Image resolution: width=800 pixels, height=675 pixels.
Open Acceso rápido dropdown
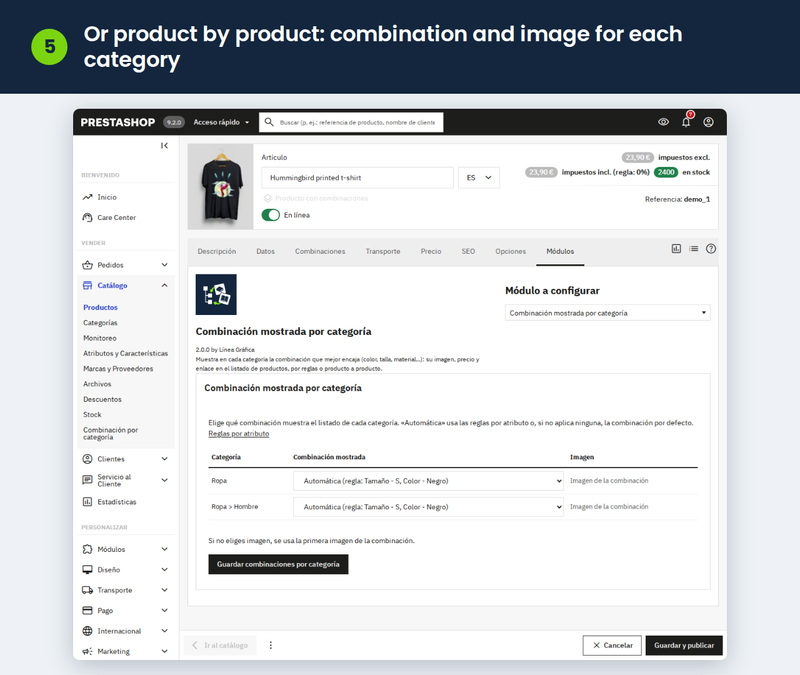[x=221, y=122]
